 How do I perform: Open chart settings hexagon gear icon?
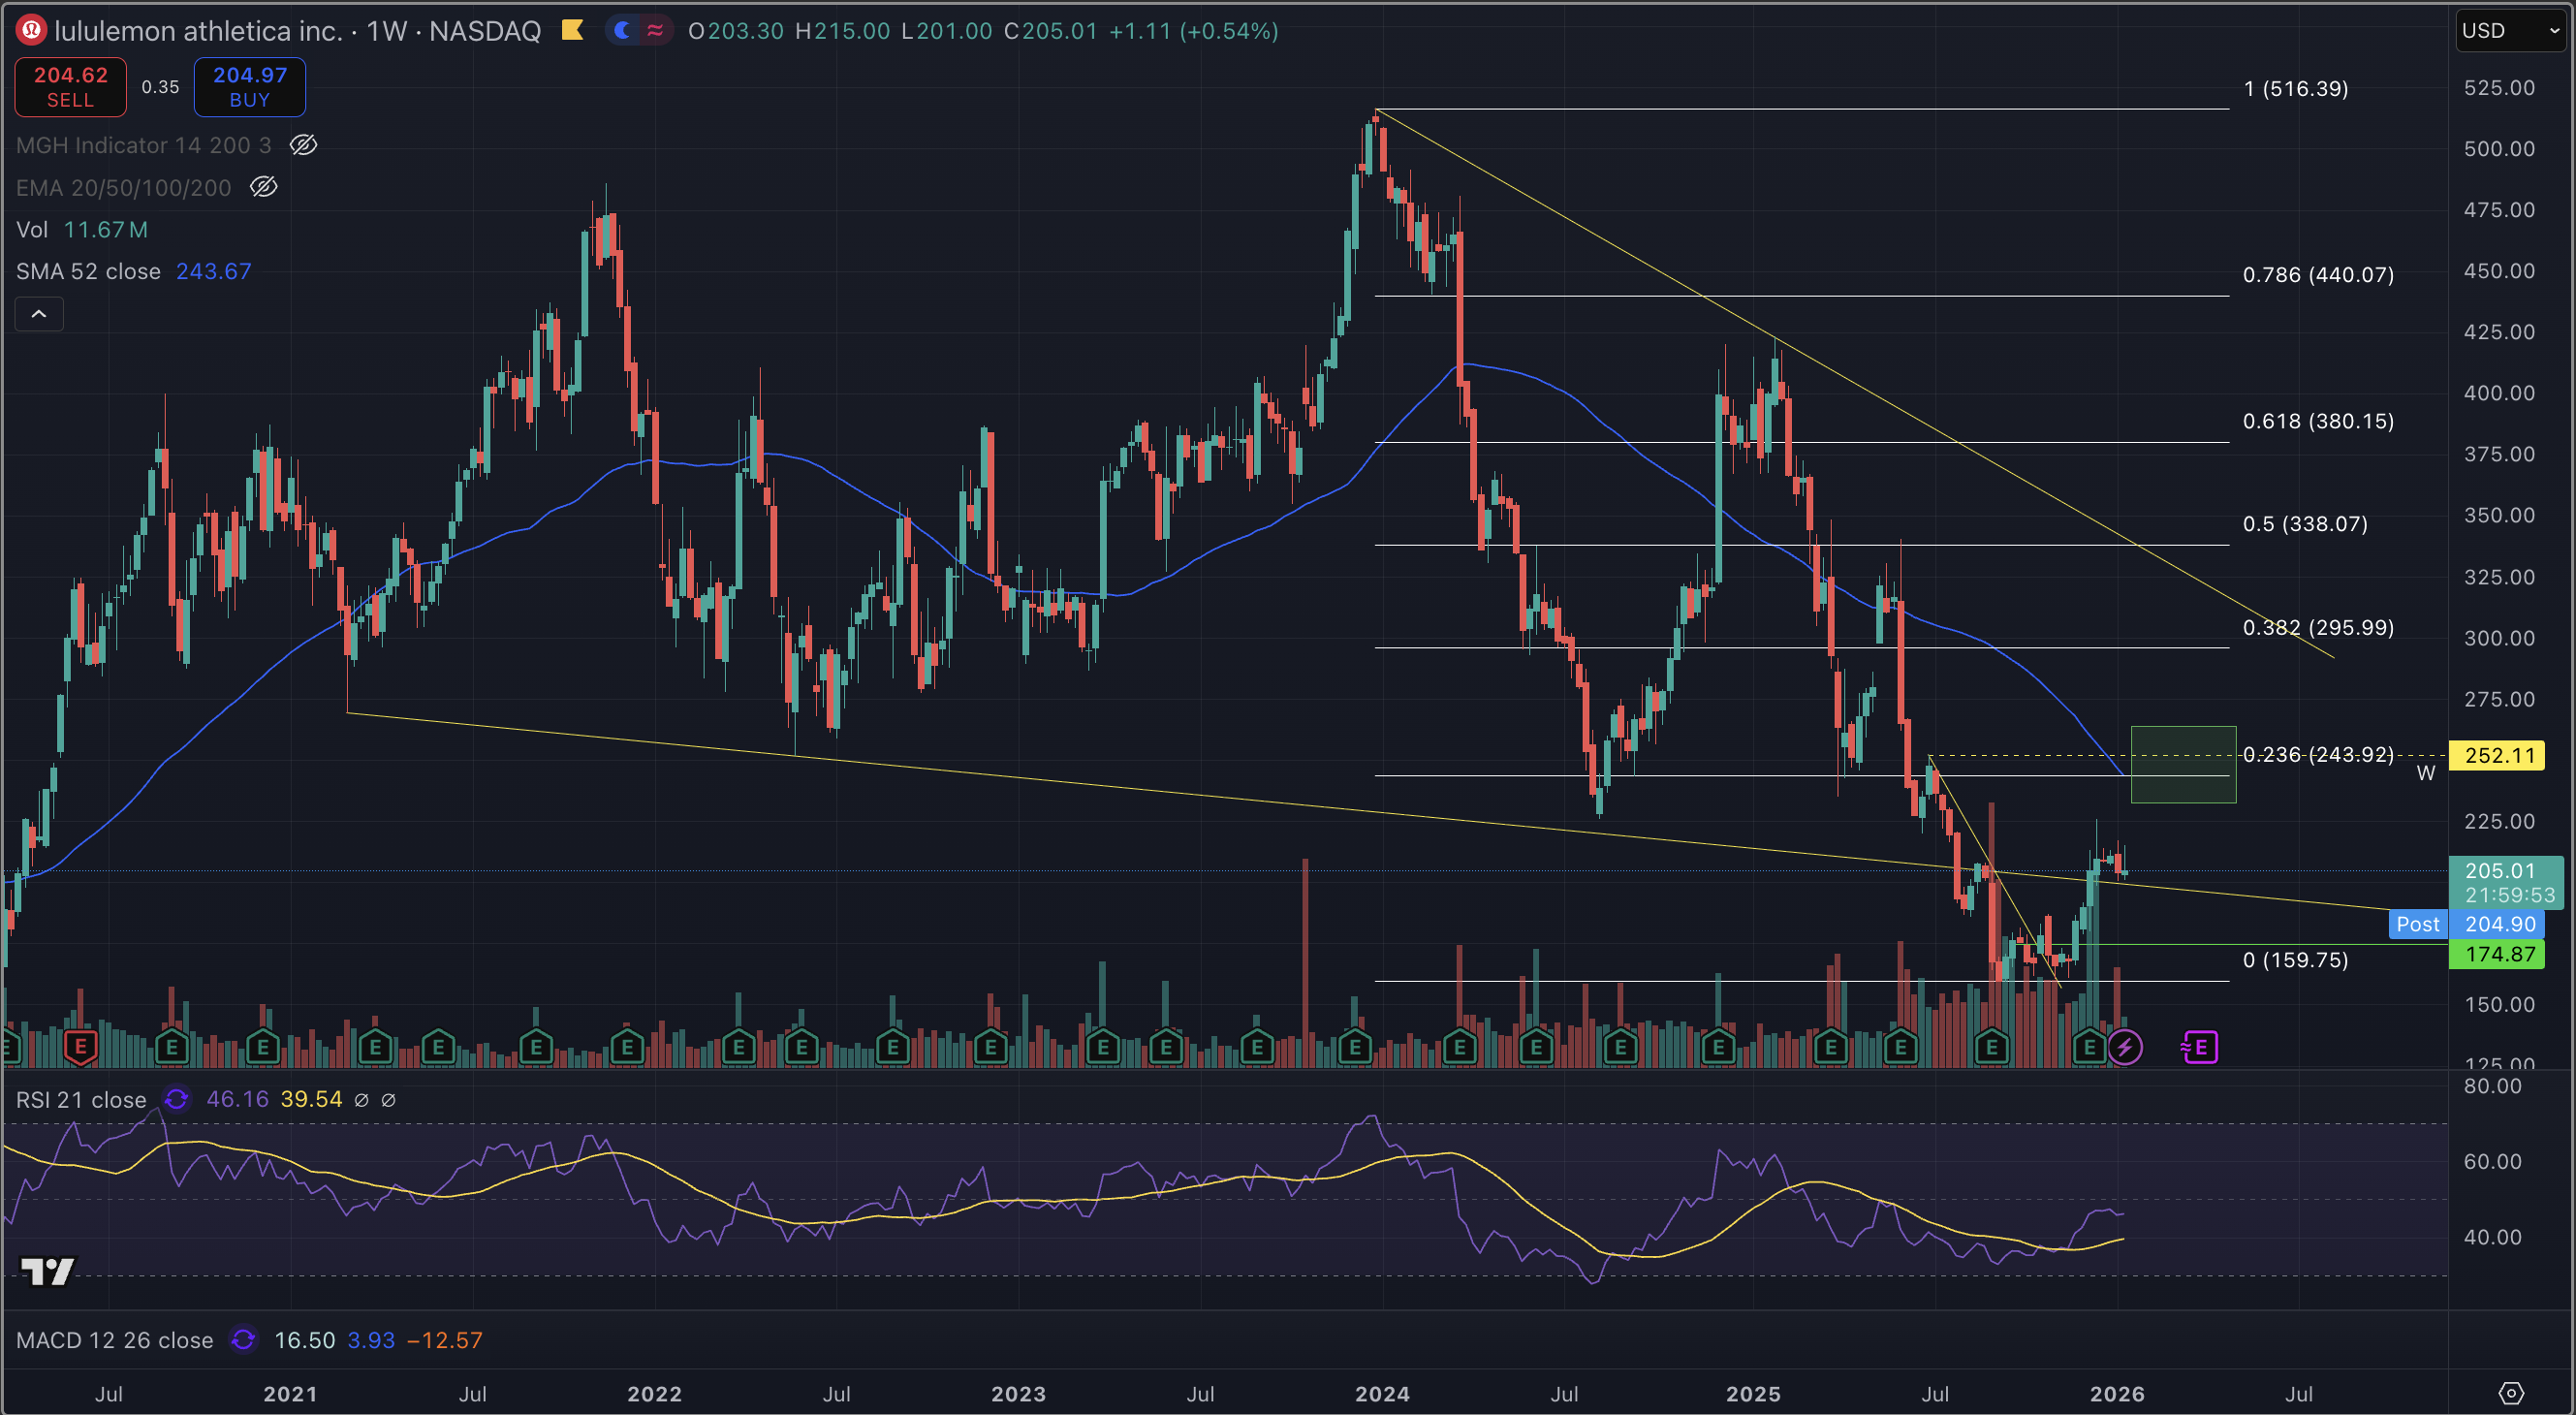point(2510,1393)
